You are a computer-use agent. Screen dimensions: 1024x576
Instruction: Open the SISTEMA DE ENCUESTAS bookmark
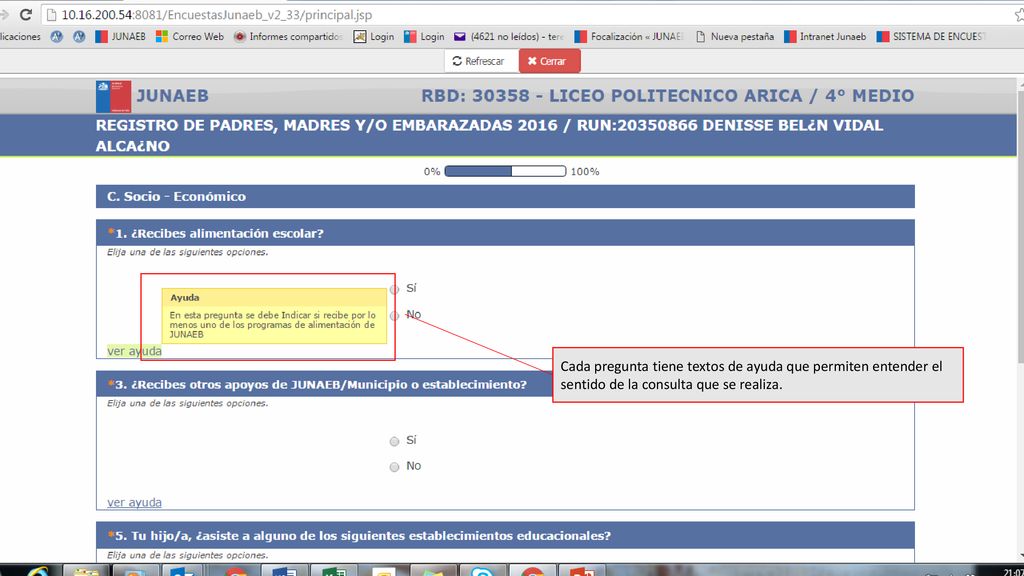click(x=931, y=37)
